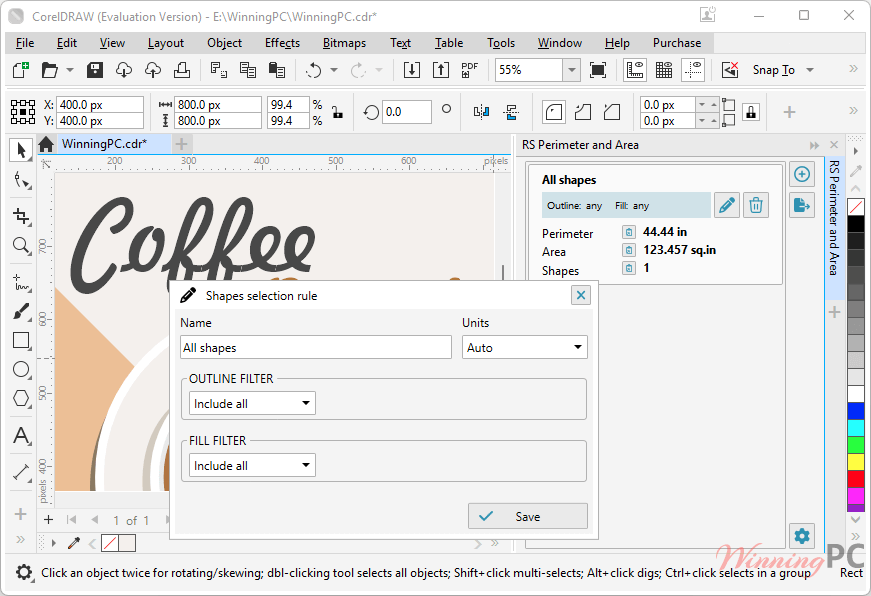The image size is (871, 596).
Task: Expand the standard toolbar overflow chevron
Action: pos(853,68)
